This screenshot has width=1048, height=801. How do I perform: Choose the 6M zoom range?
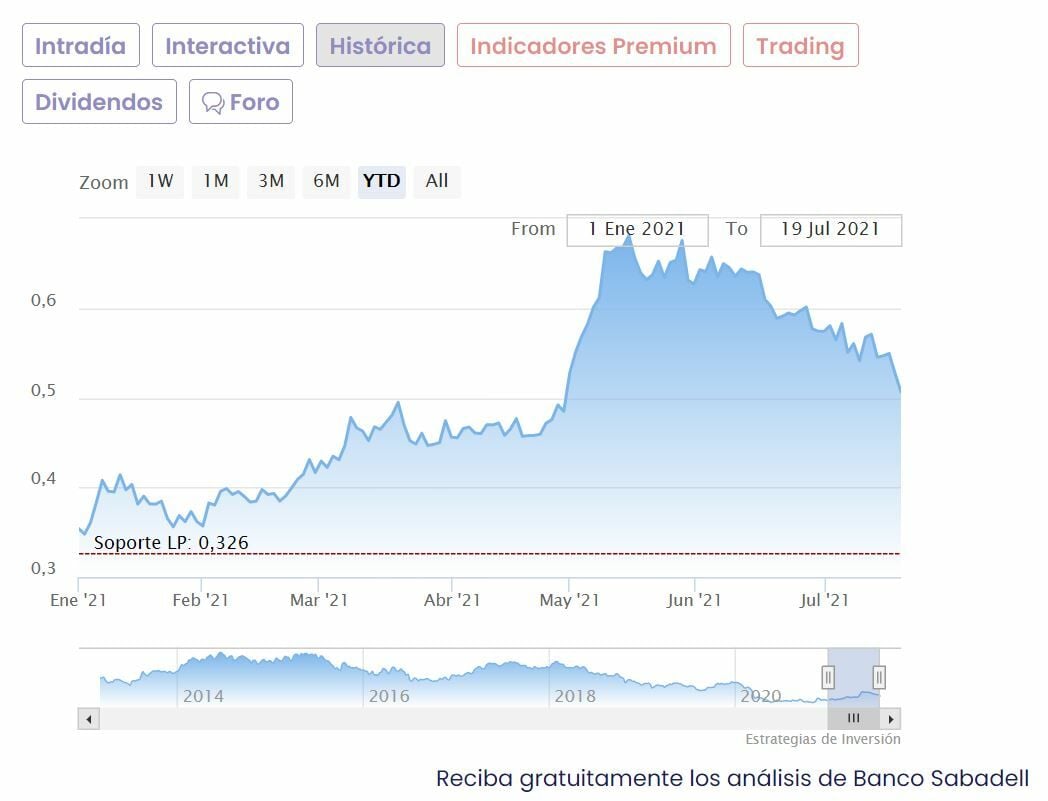click(326, 181)
